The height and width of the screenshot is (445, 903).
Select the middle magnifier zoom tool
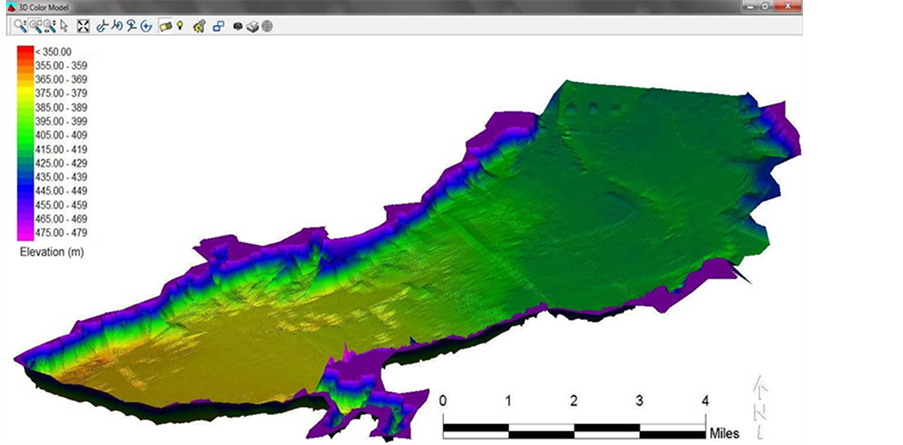(x=35, y=25)
